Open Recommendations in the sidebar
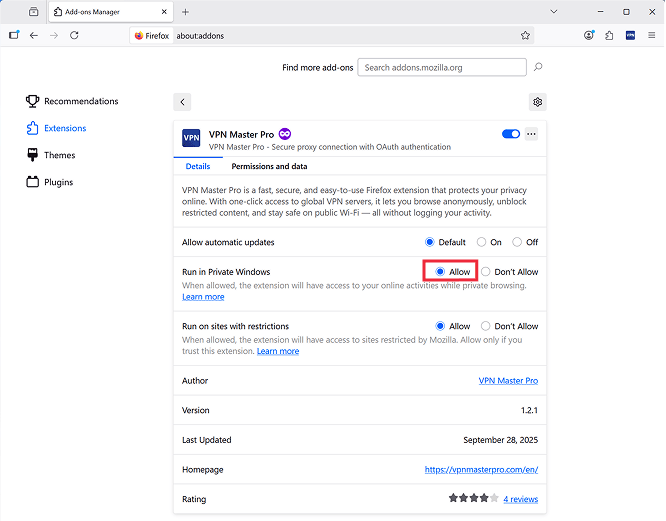 (72, 101)
